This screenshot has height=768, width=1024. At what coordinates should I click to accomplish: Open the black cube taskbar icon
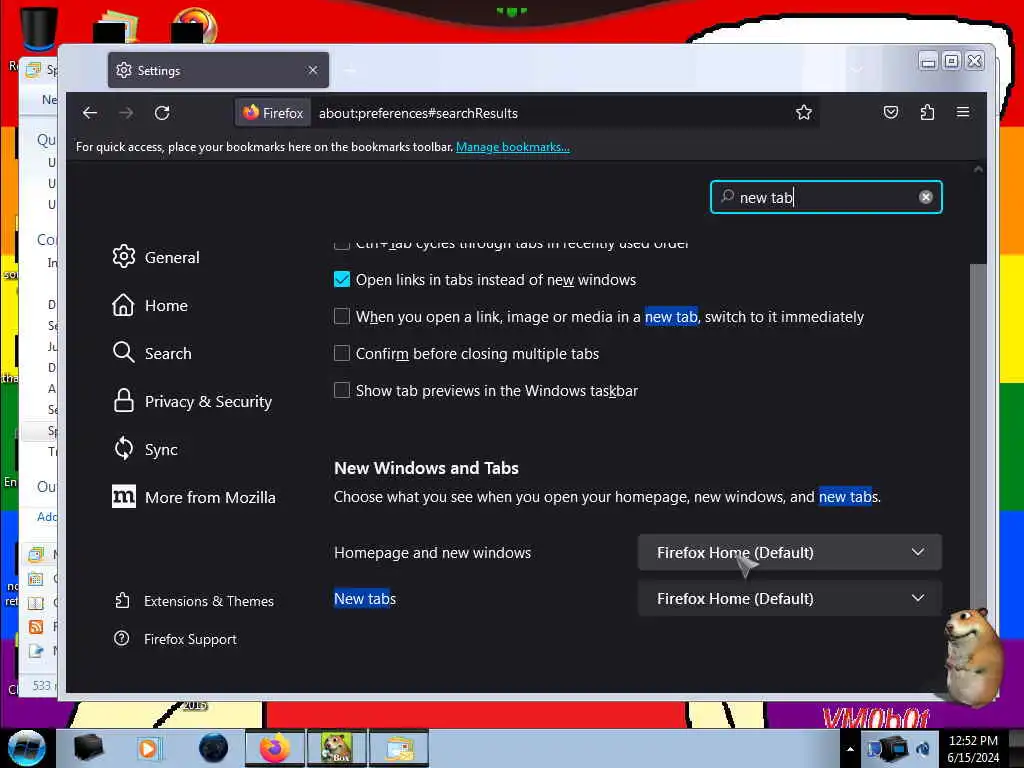tap(88, 748)
